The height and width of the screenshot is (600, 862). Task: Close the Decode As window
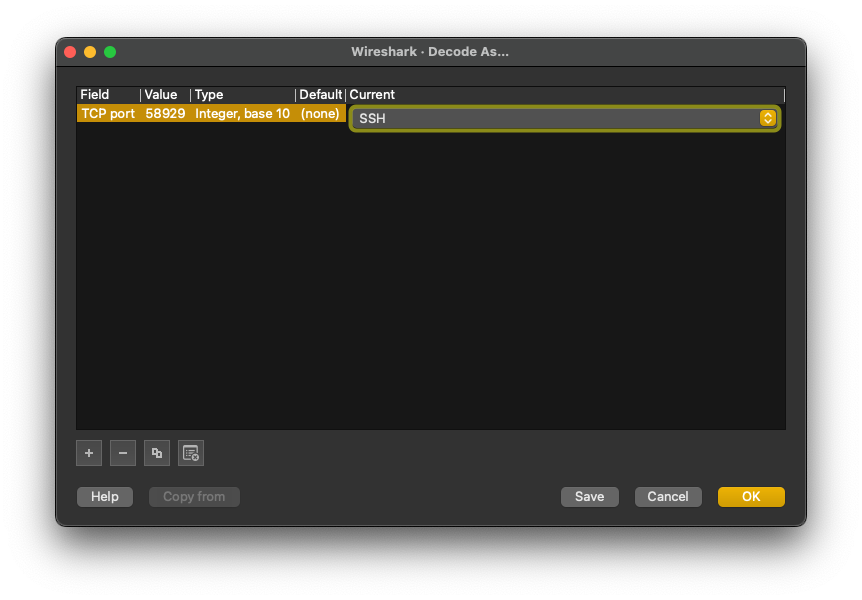[x=70, y=52]
